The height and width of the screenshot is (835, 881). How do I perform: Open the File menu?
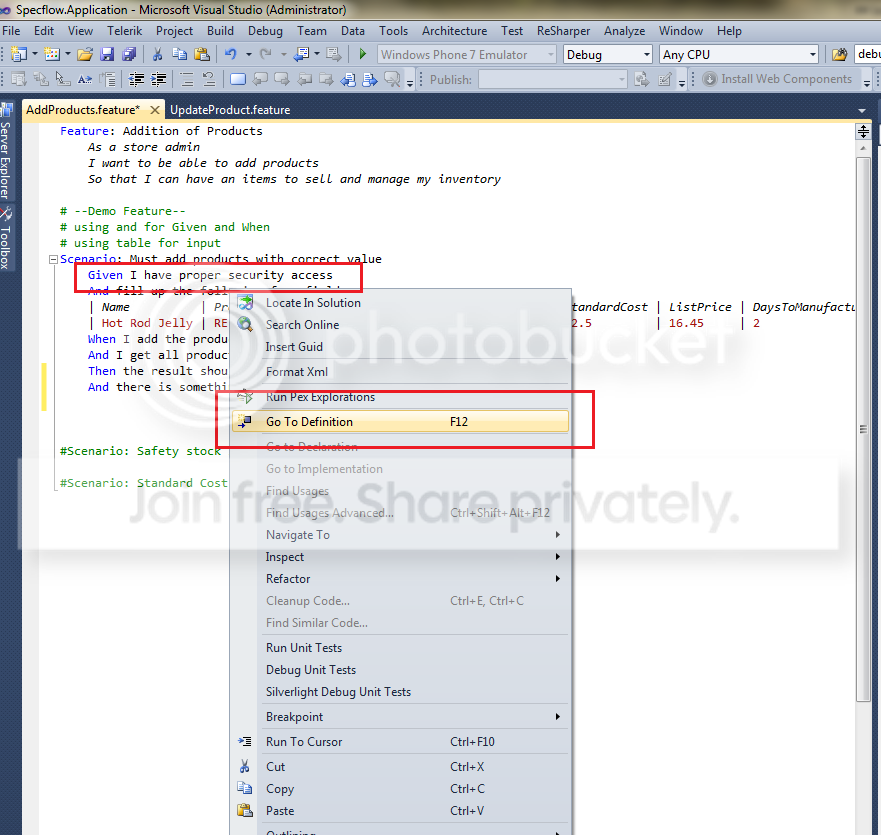pos(11,31)
